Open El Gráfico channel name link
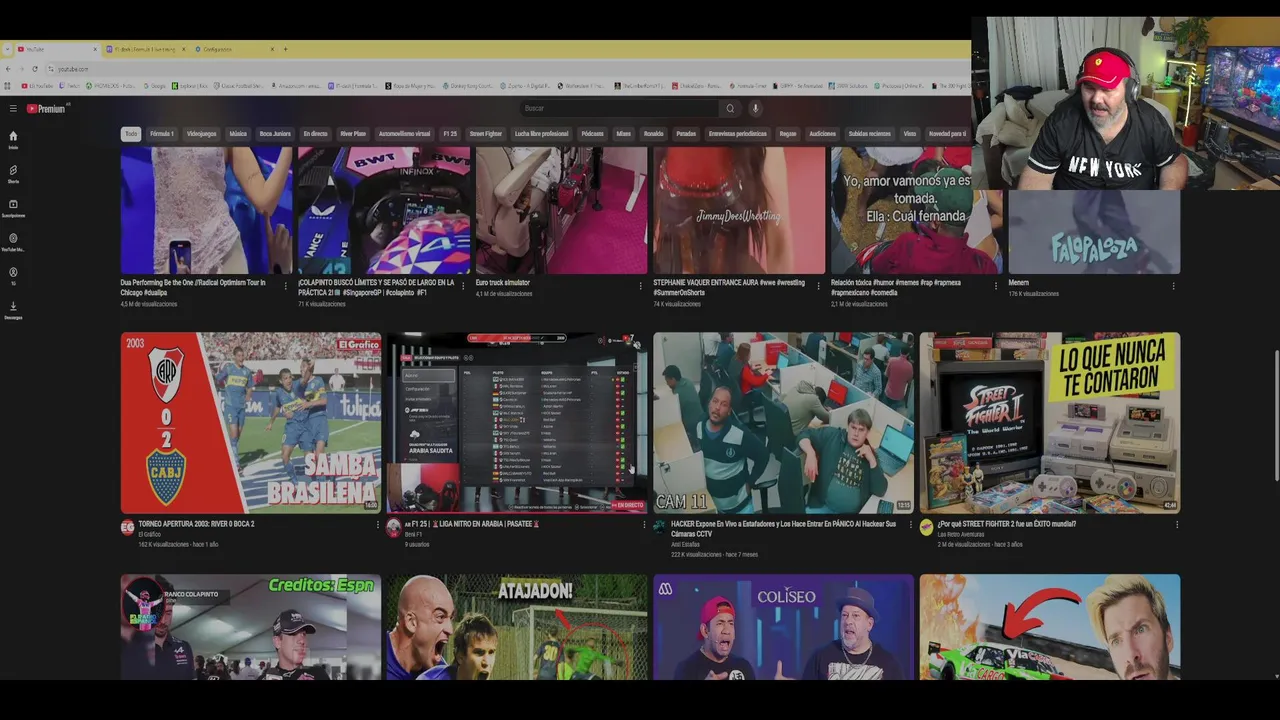This screenshot has width=1280, height=720. click(150, 534)
